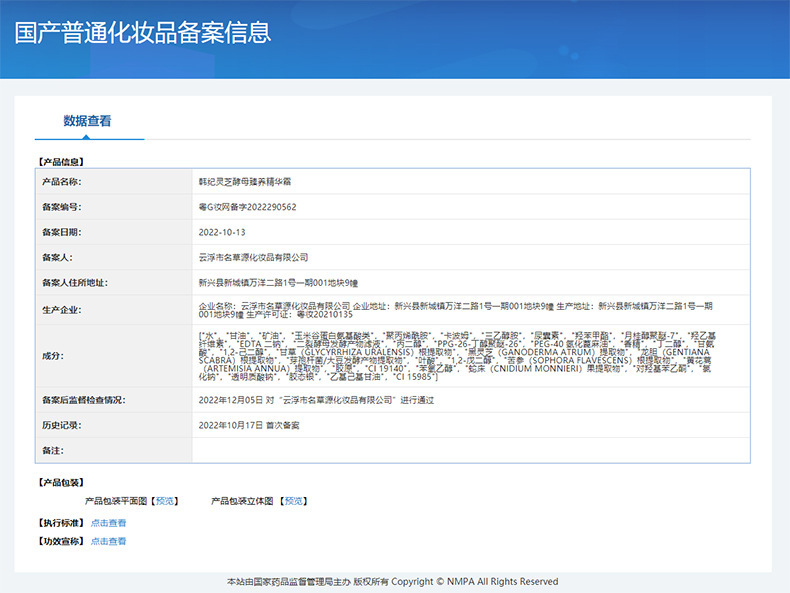This screenshot has width=790, height=593.
Task: Click the 国产普通化妆品备案信息 page title
Action: tap(143, 32)
